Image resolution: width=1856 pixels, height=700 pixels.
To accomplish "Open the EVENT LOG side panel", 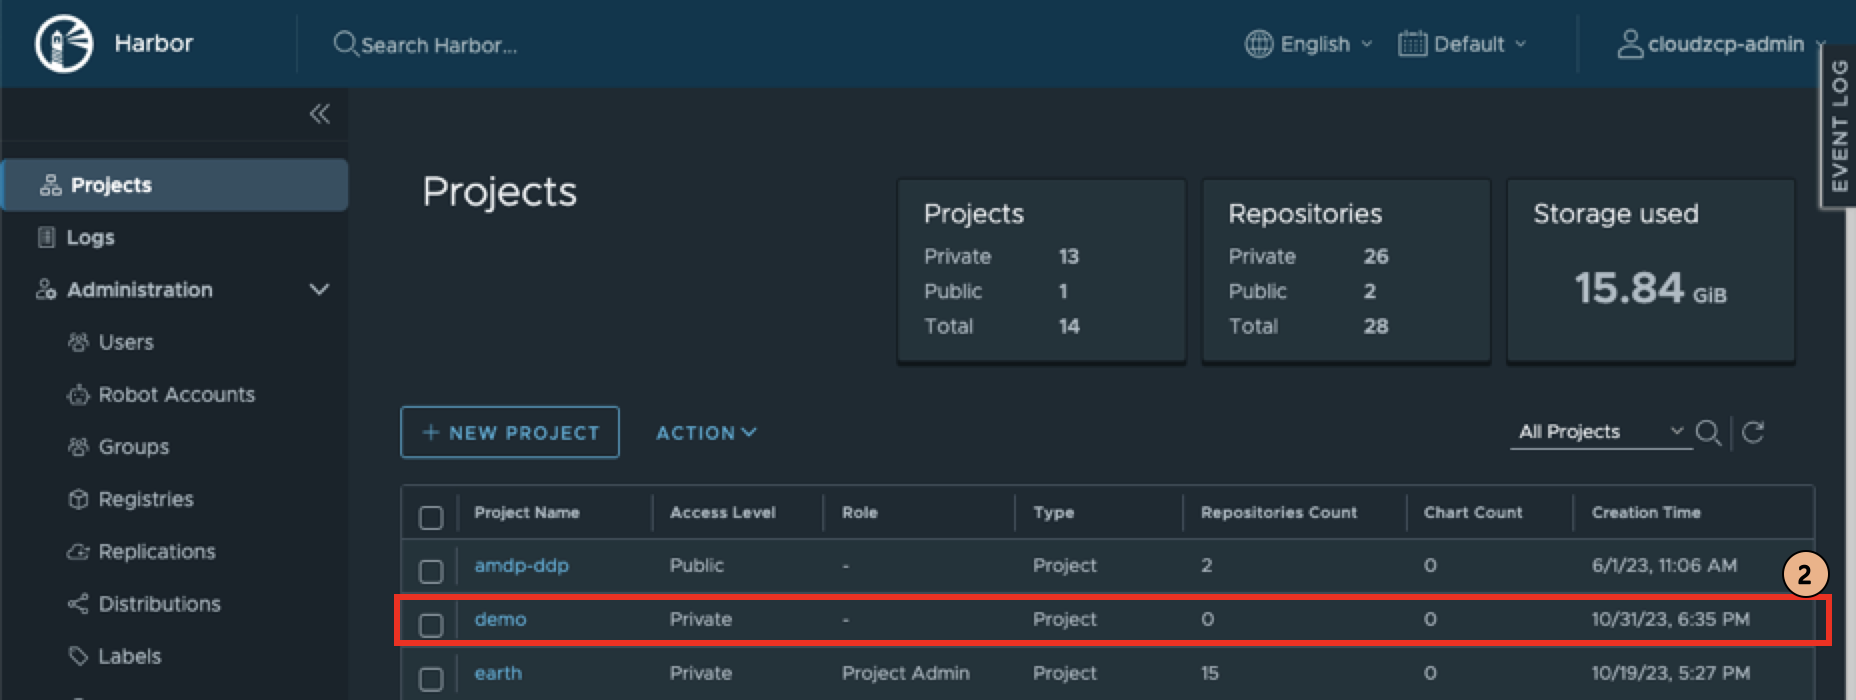I will pyautogui.click(x=1839, y=126).
